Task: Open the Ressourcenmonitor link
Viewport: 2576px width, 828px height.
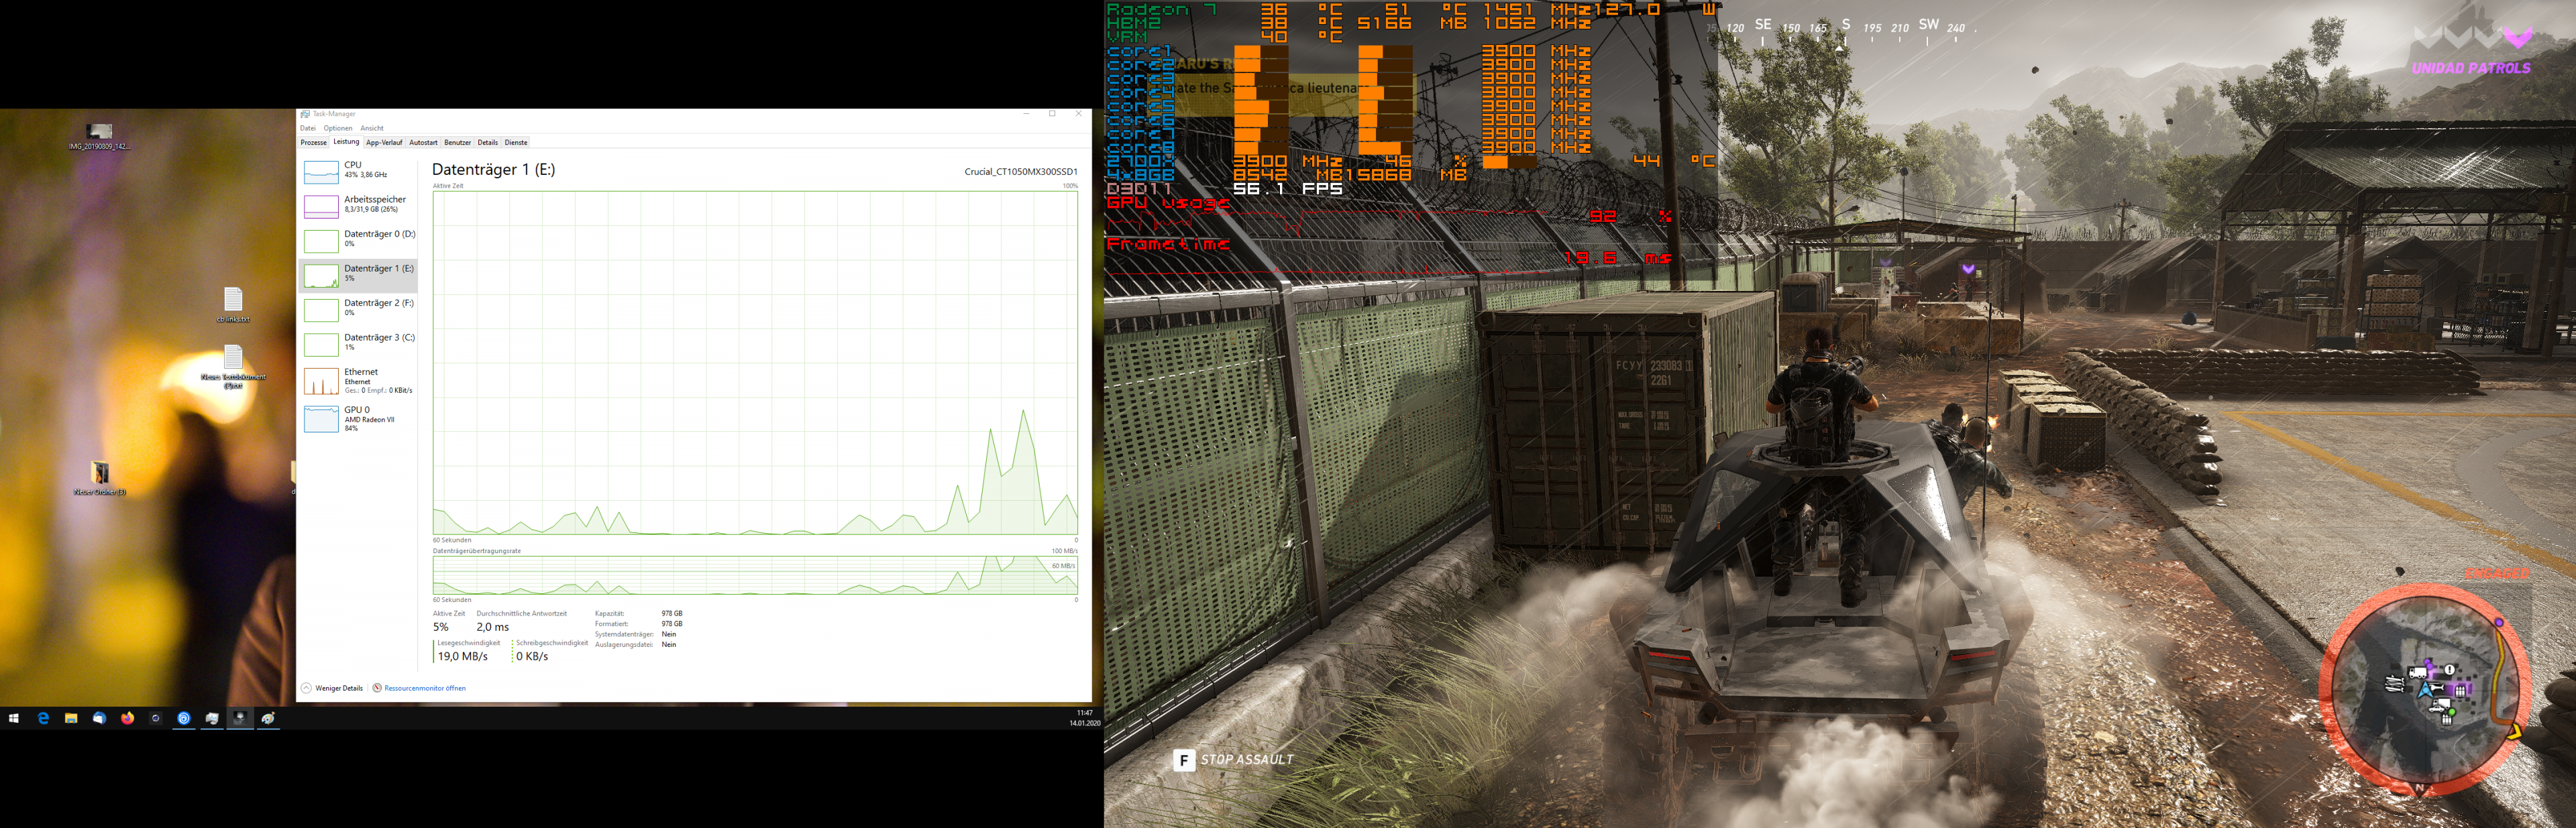Action: coord(424,688)
